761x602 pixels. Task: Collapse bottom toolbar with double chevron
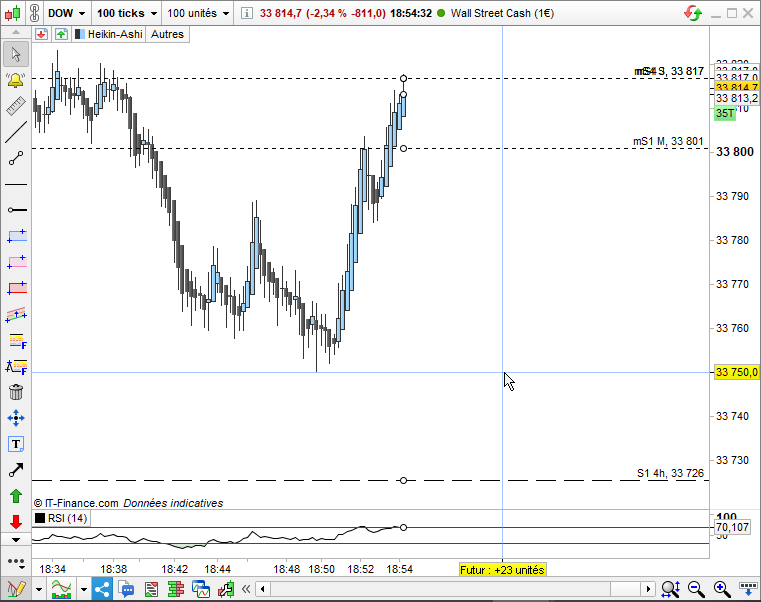[246, 589]
